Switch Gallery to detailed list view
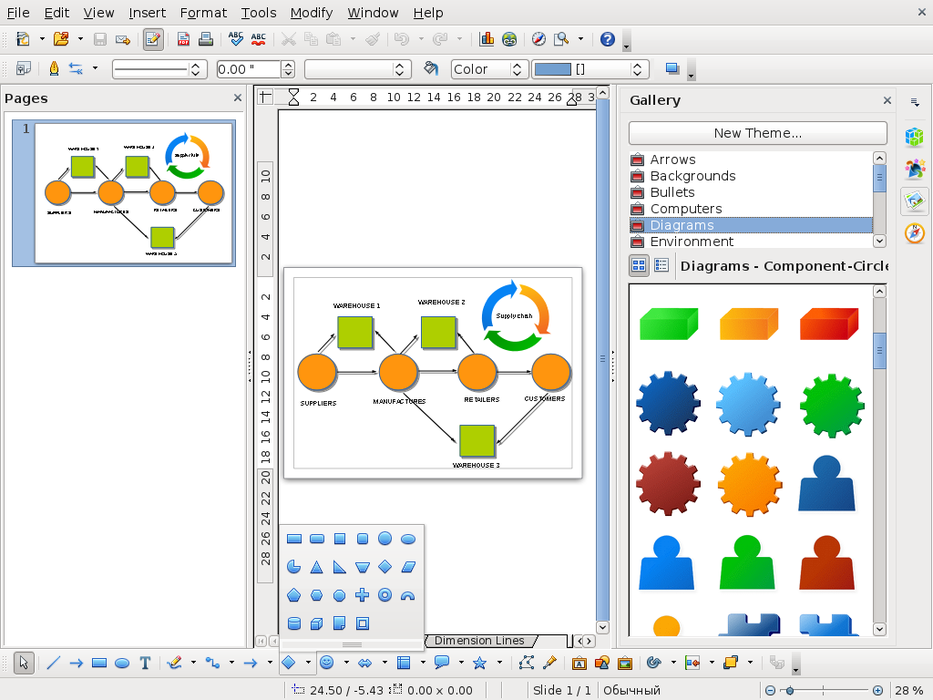 (x=661, y=266)
